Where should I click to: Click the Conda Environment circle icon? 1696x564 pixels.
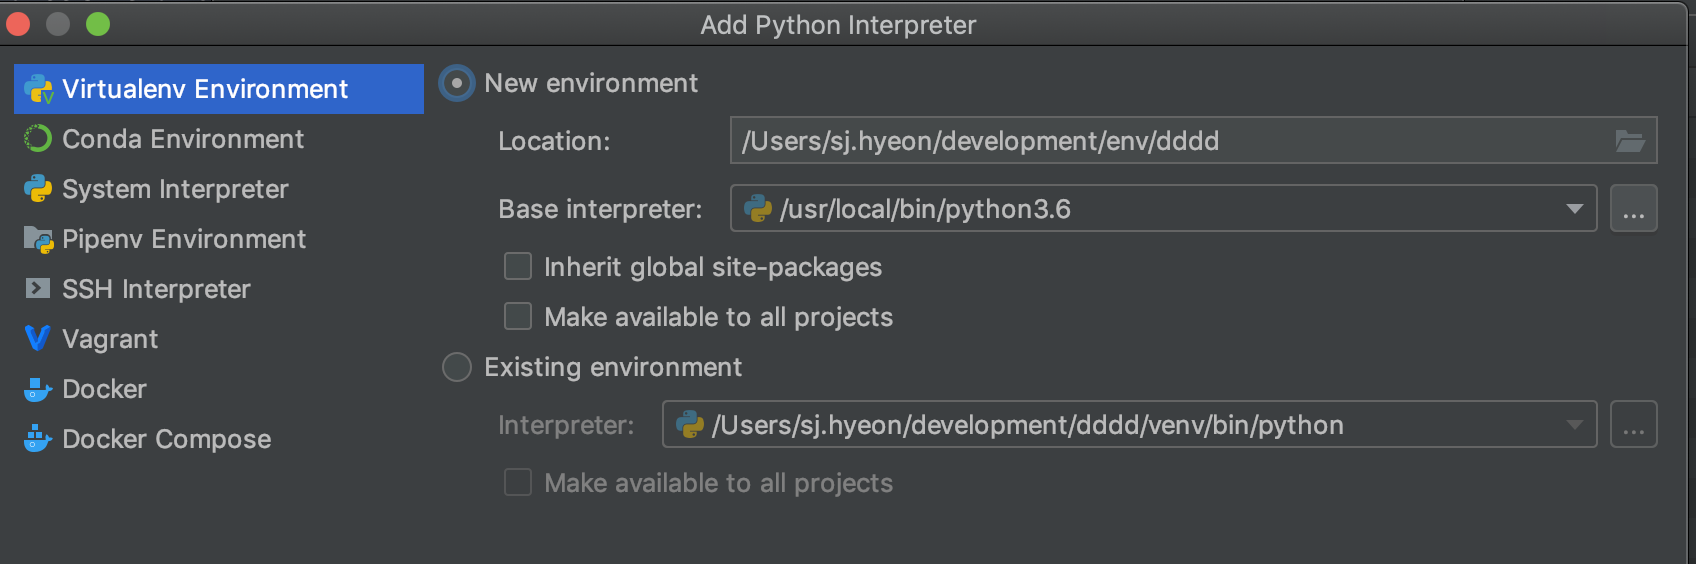(38, 139)
